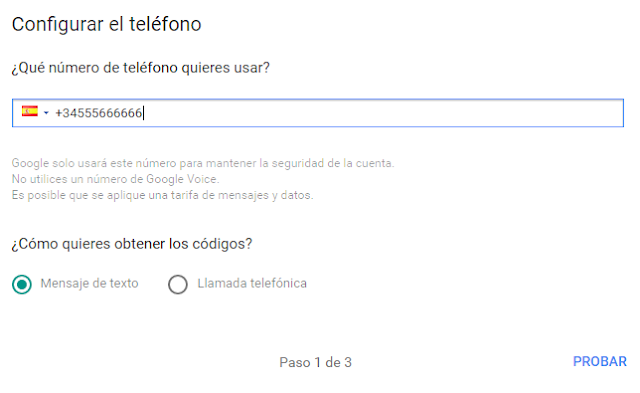Focus the phone number input field
The width and height of the screenshot is (640, 393).
coord(318,113)
